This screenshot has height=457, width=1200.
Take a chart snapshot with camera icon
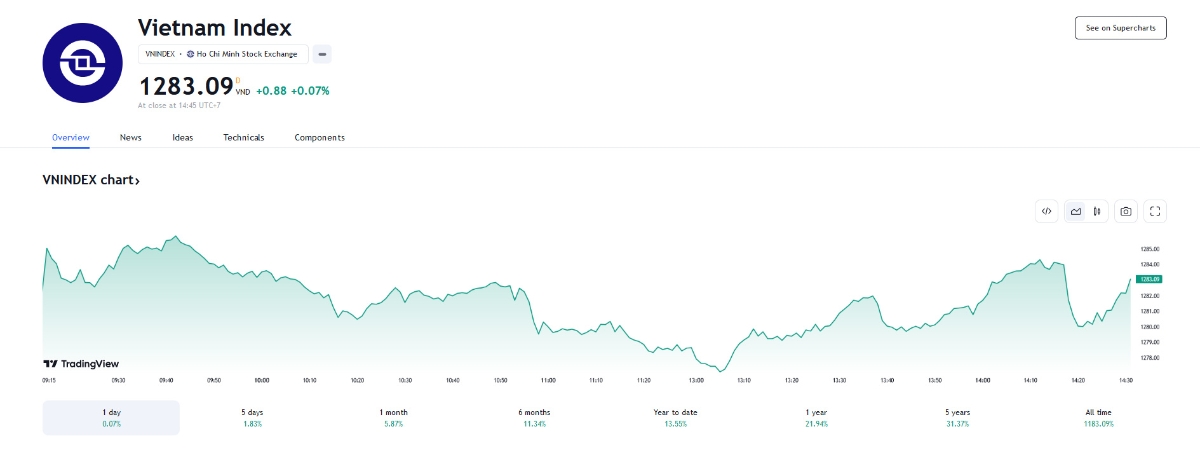(x=1126, y=211)
